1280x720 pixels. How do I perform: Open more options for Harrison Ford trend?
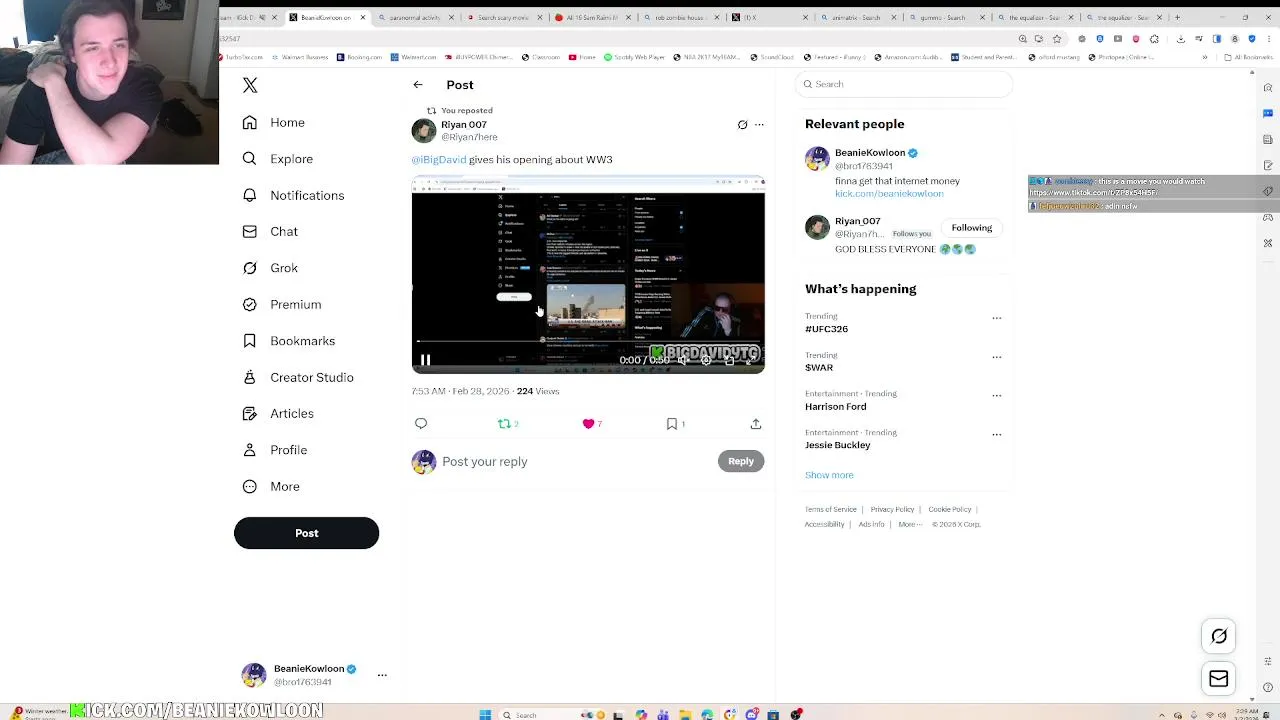tap(997, 395)
